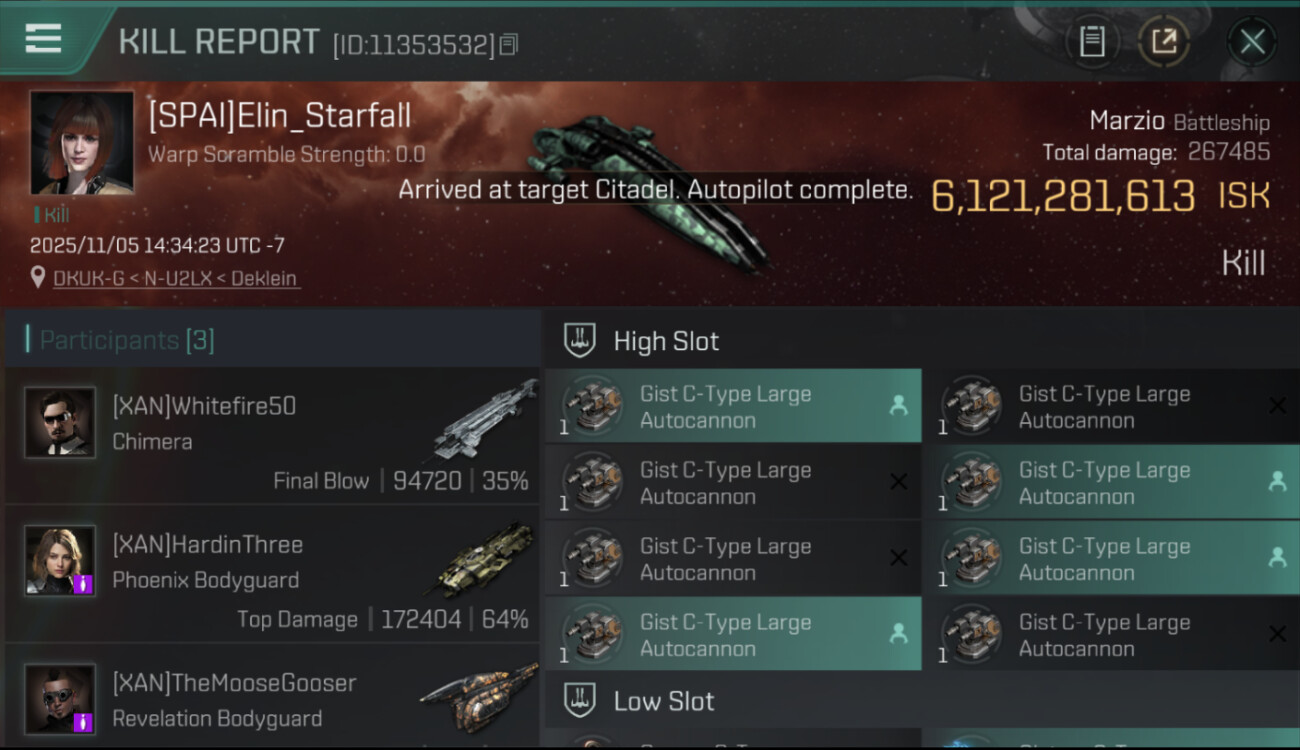1300x750 pixels.
Task: View Elin_Starfall's character portrait
Action: point(81,142)
